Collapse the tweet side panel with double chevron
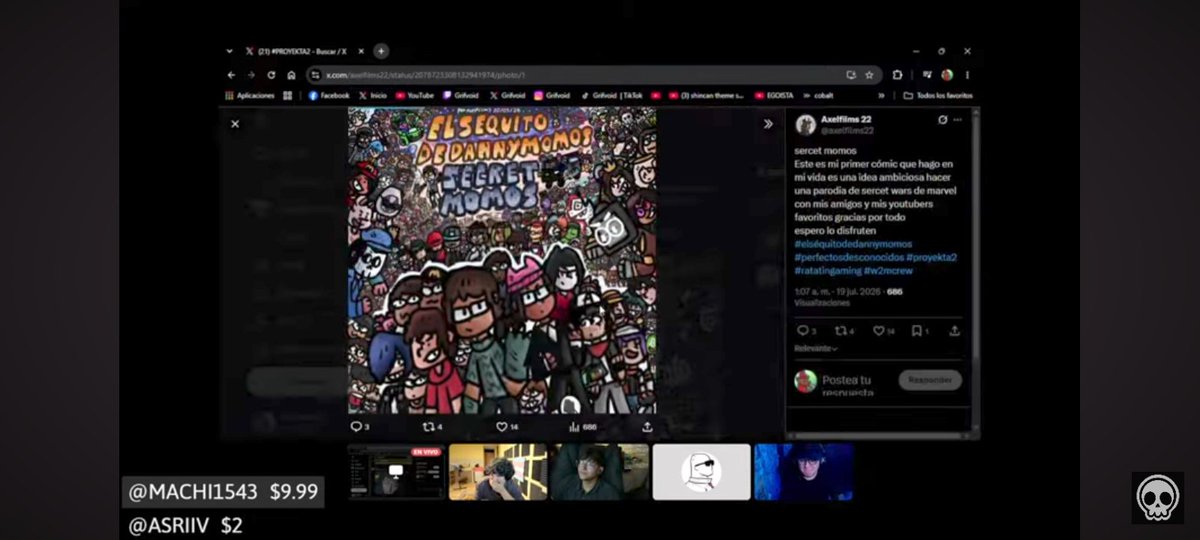This screenshot has height=540, width=1200. point(768,124)
